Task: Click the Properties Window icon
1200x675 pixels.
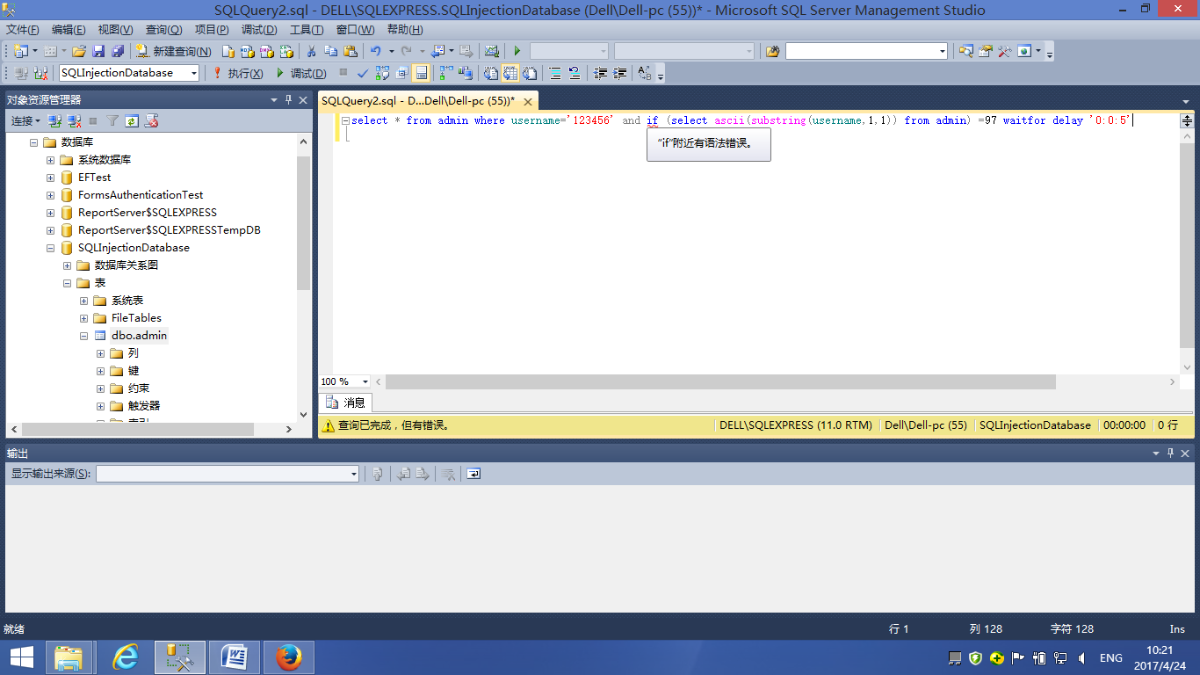Action: point(985,50)
